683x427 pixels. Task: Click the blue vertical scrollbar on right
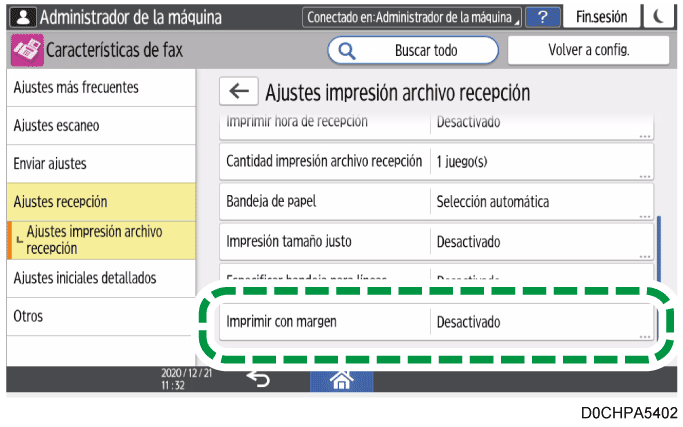coord(659,260)
